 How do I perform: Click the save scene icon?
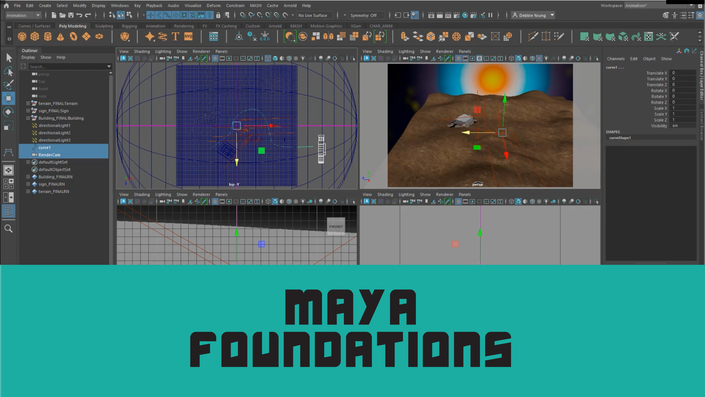71,15
